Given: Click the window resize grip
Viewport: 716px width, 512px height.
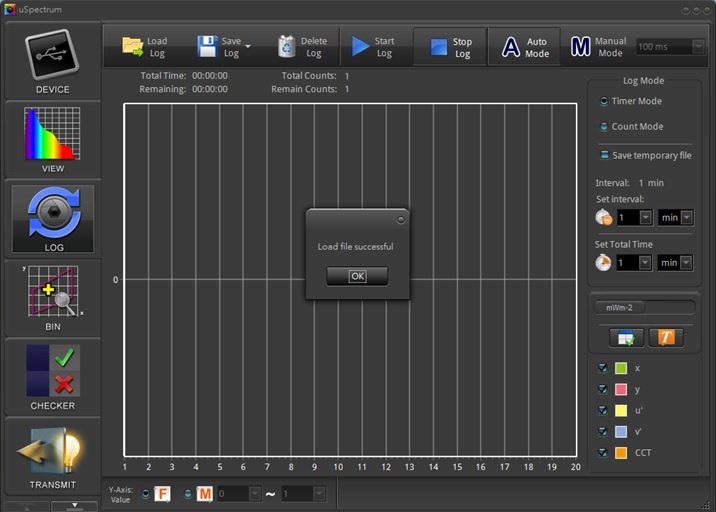Looking at the screenshot, I should [706, 504].
